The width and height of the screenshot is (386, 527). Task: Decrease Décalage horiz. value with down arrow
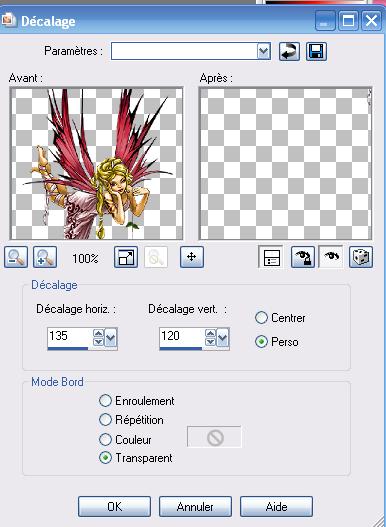(x=98, y=342)
